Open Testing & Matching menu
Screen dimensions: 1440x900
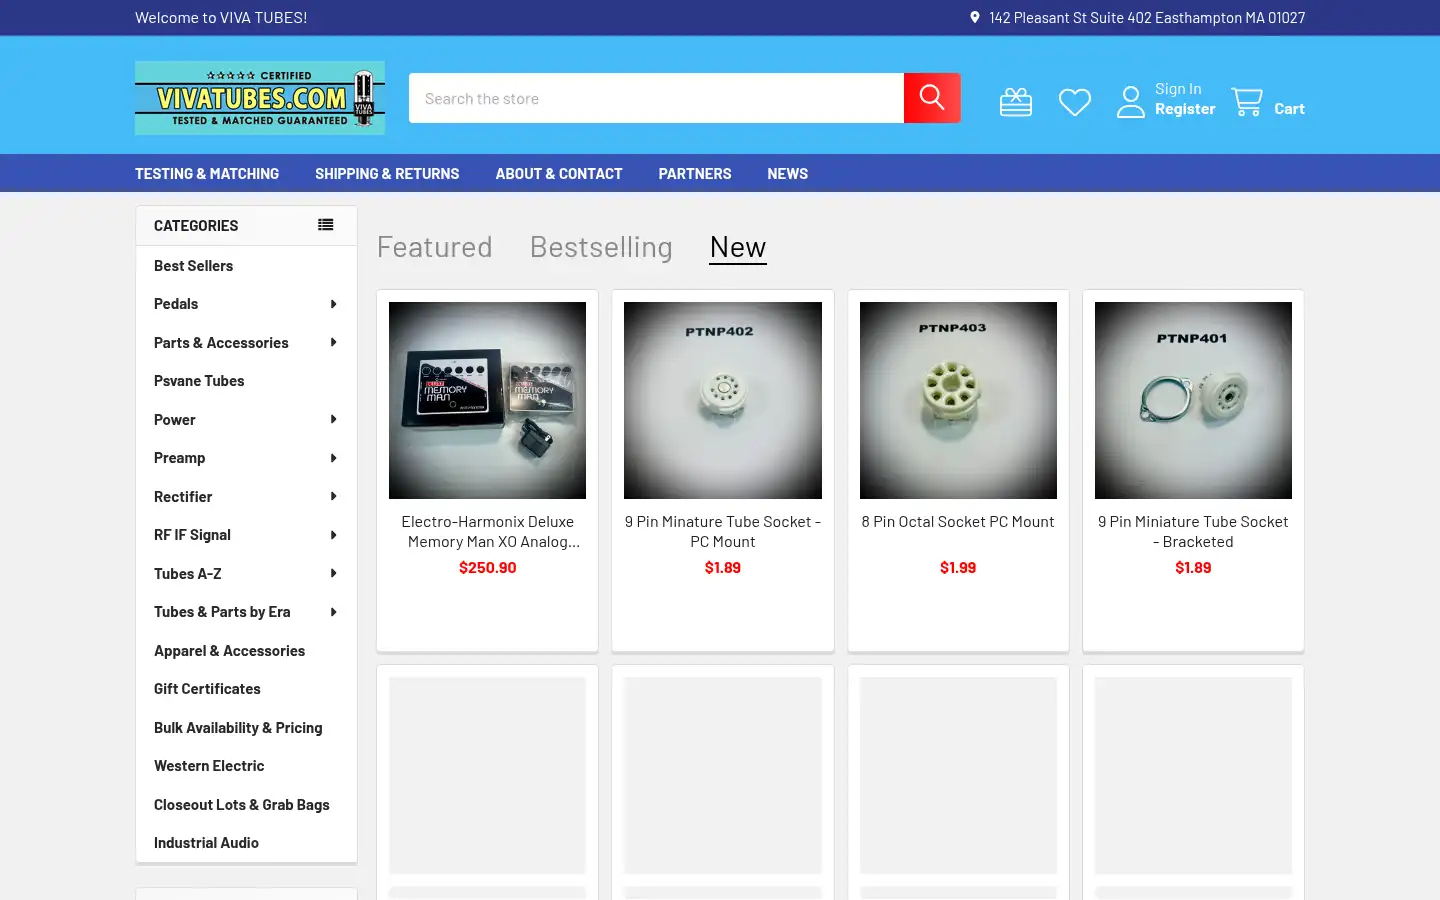point(207,174)
